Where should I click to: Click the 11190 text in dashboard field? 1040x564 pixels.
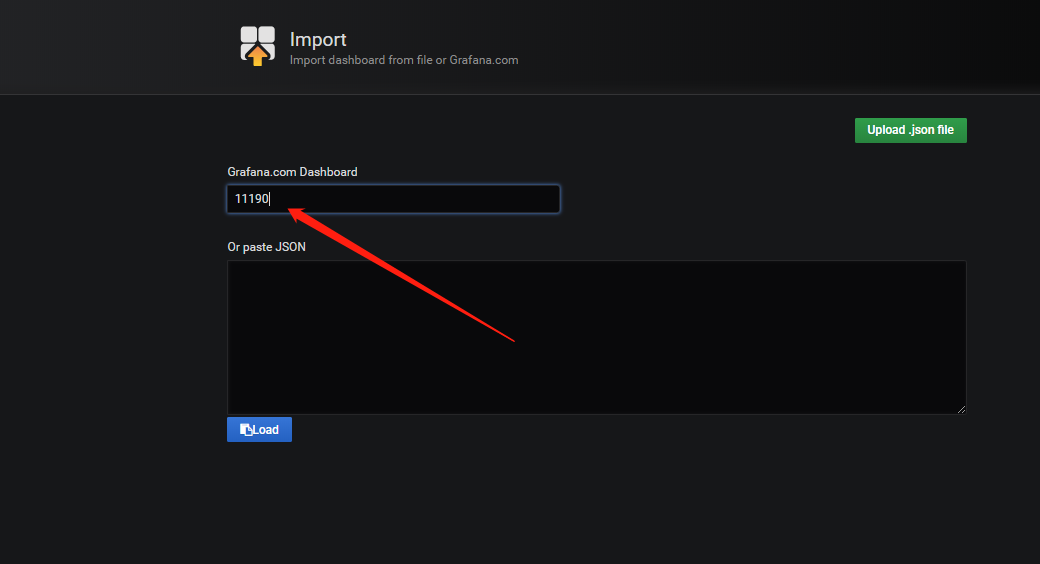(x=251, y=199)
